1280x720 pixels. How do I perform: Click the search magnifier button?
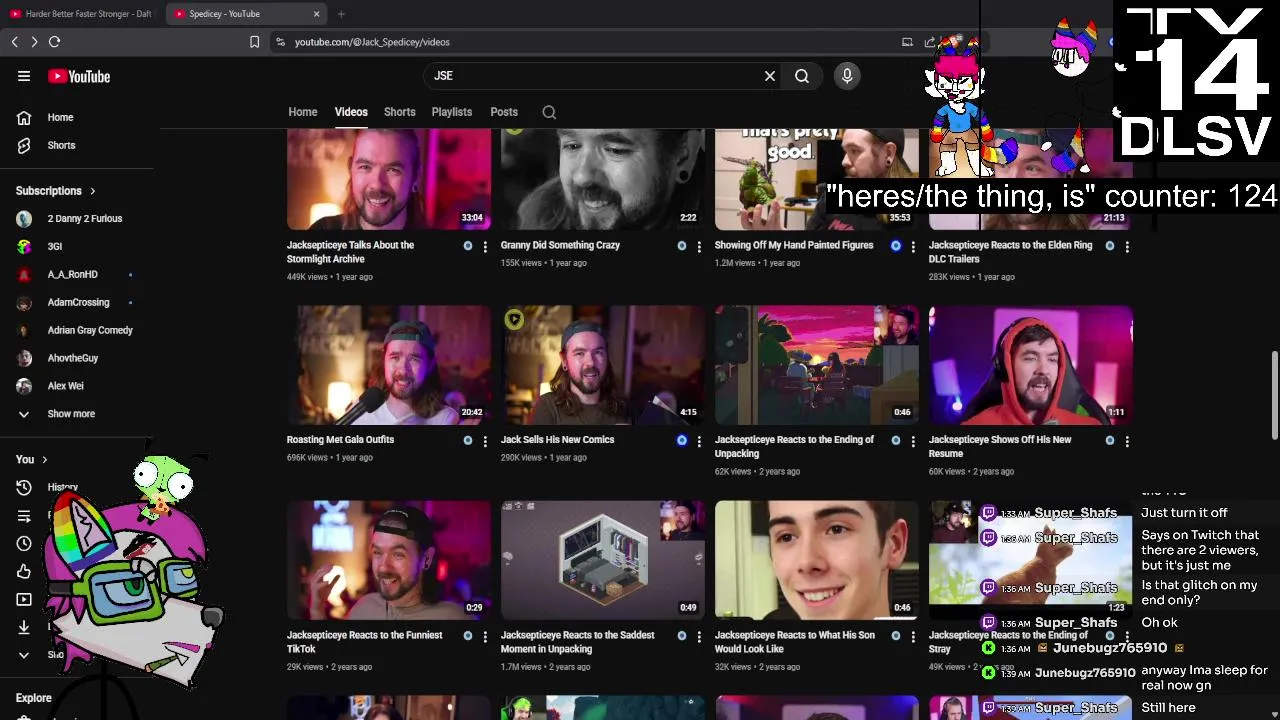(x=802, y=76)
